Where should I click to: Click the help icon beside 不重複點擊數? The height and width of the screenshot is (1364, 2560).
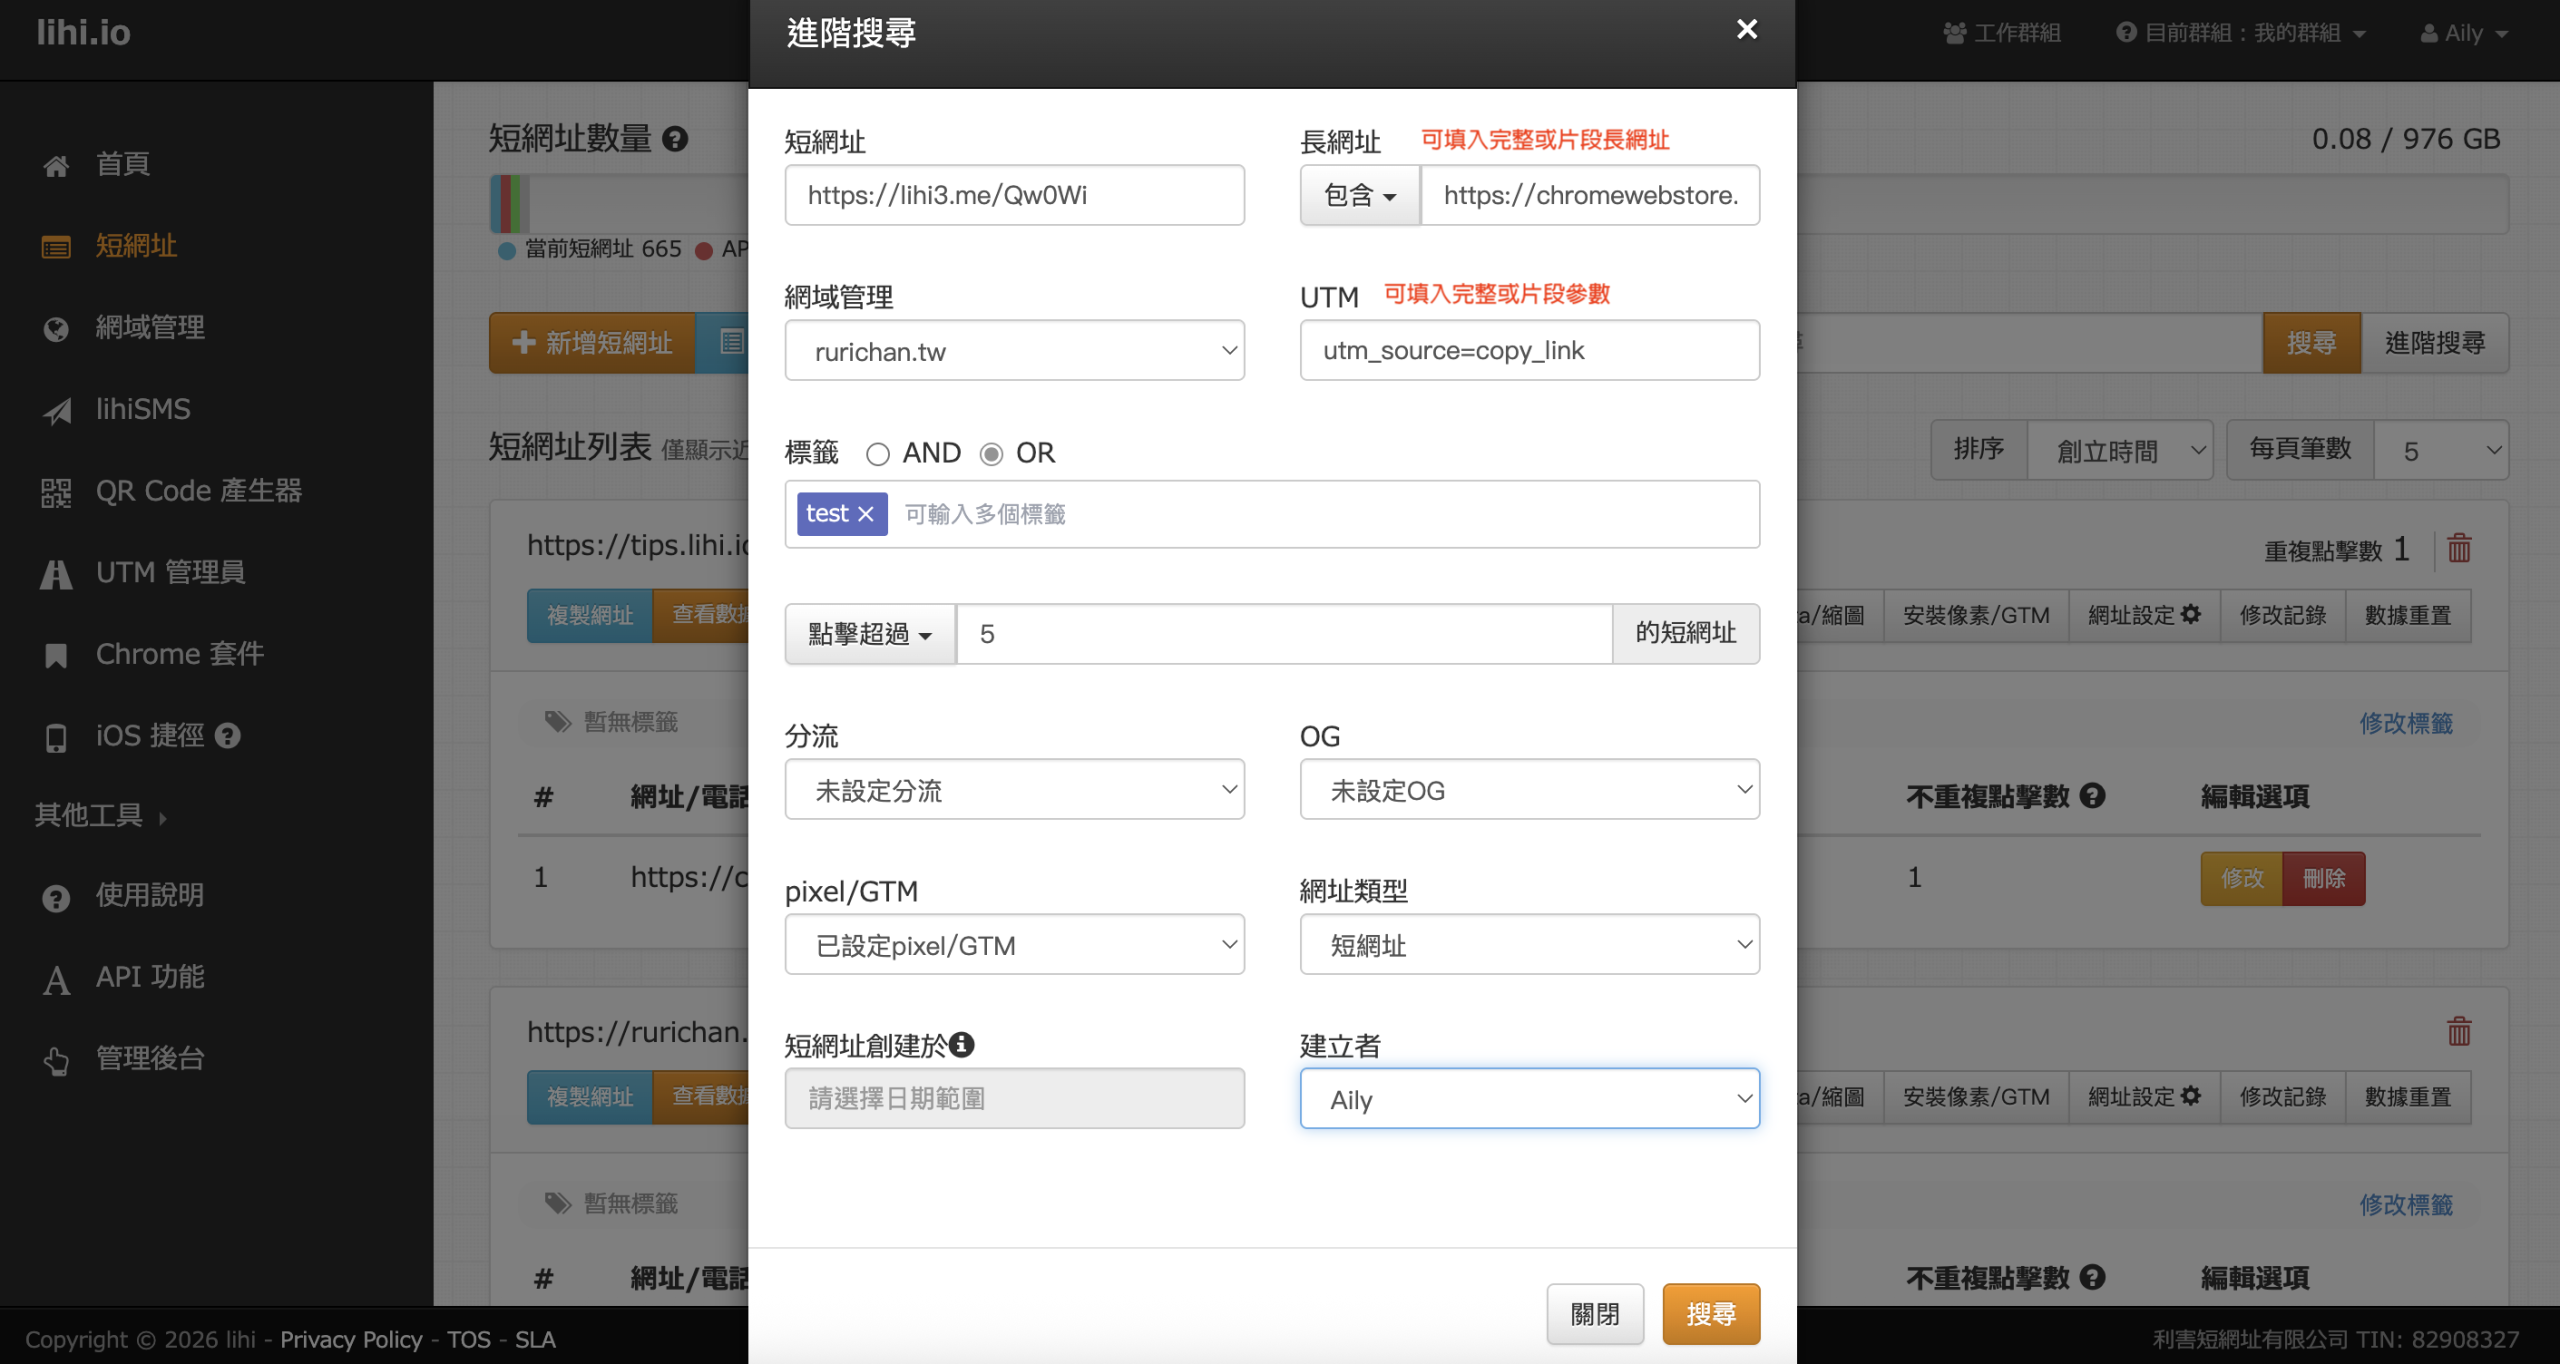(x=2093, y=796)
